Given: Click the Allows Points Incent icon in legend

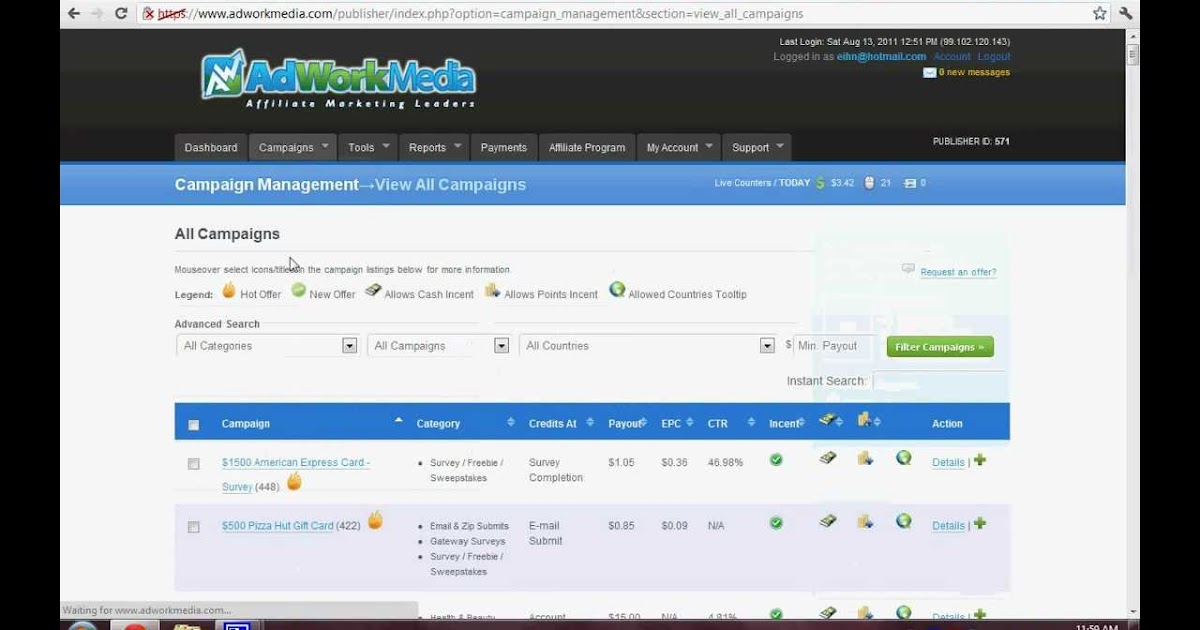Looking at the screenshot, I should (x=492, y=291).
